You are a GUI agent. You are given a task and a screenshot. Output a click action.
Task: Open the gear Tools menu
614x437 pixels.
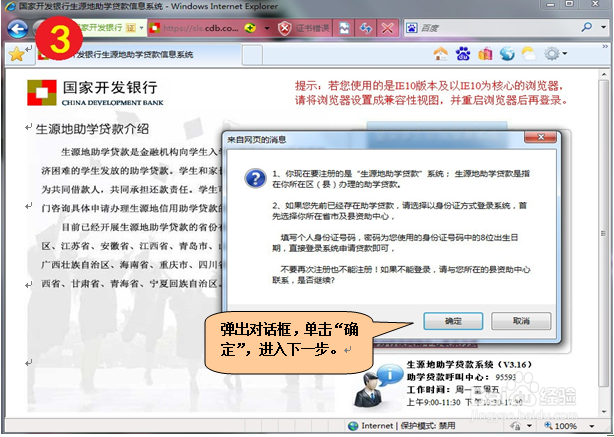click(x=555, y=54)
